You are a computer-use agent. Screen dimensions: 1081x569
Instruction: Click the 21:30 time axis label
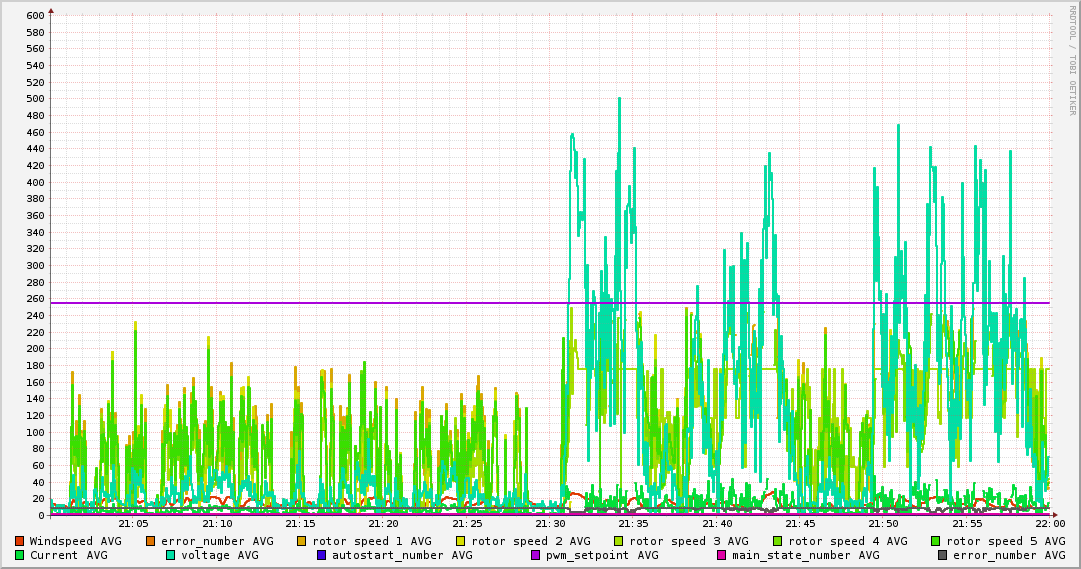pos(550,523)
